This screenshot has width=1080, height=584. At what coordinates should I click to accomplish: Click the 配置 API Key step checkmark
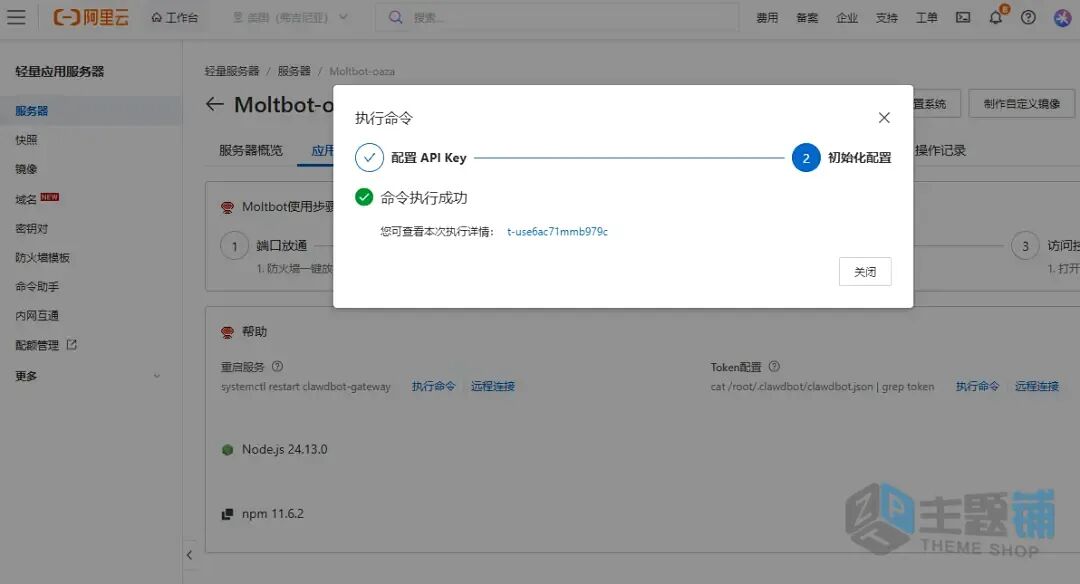(369, 158)
